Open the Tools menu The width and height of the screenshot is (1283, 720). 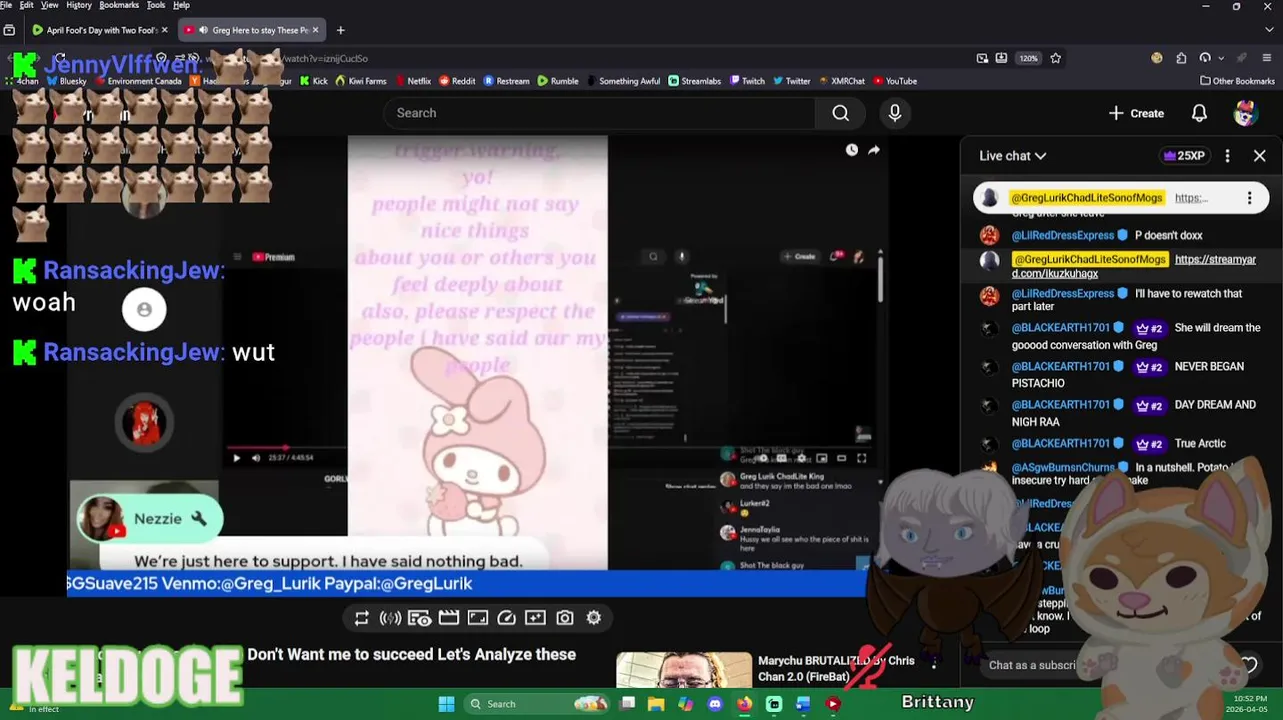156,5
